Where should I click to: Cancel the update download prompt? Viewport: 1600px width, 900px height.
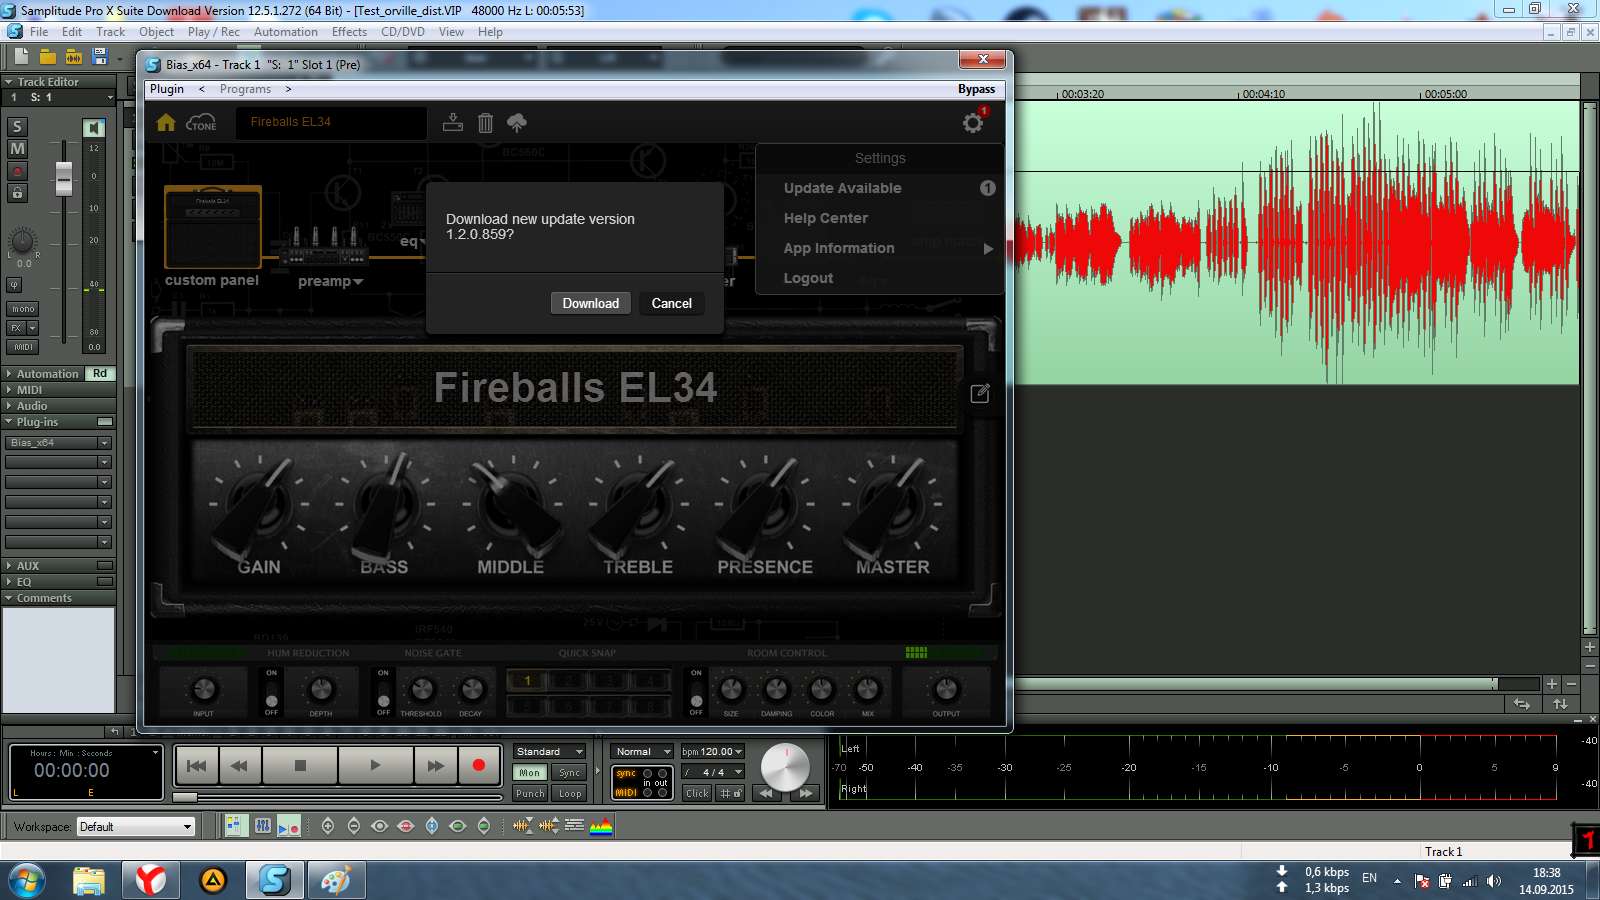(x=671, y=303)
